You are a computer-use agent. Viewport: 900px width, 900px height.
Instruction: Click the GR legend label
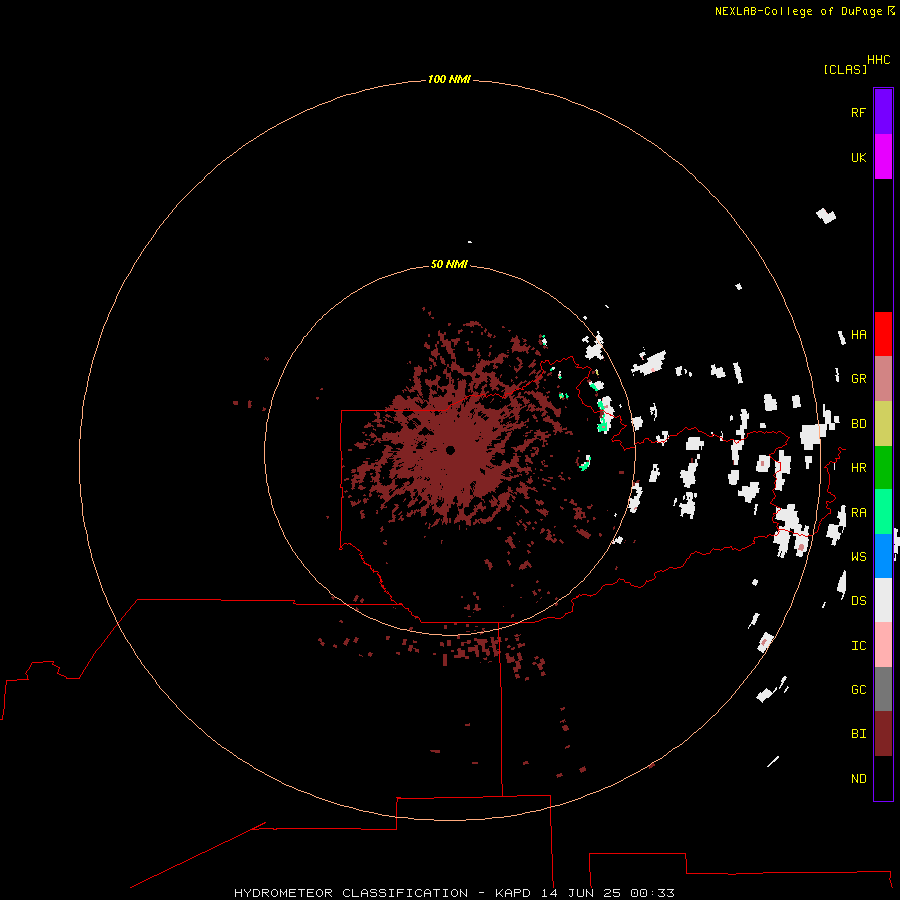[x=858, y=379]
